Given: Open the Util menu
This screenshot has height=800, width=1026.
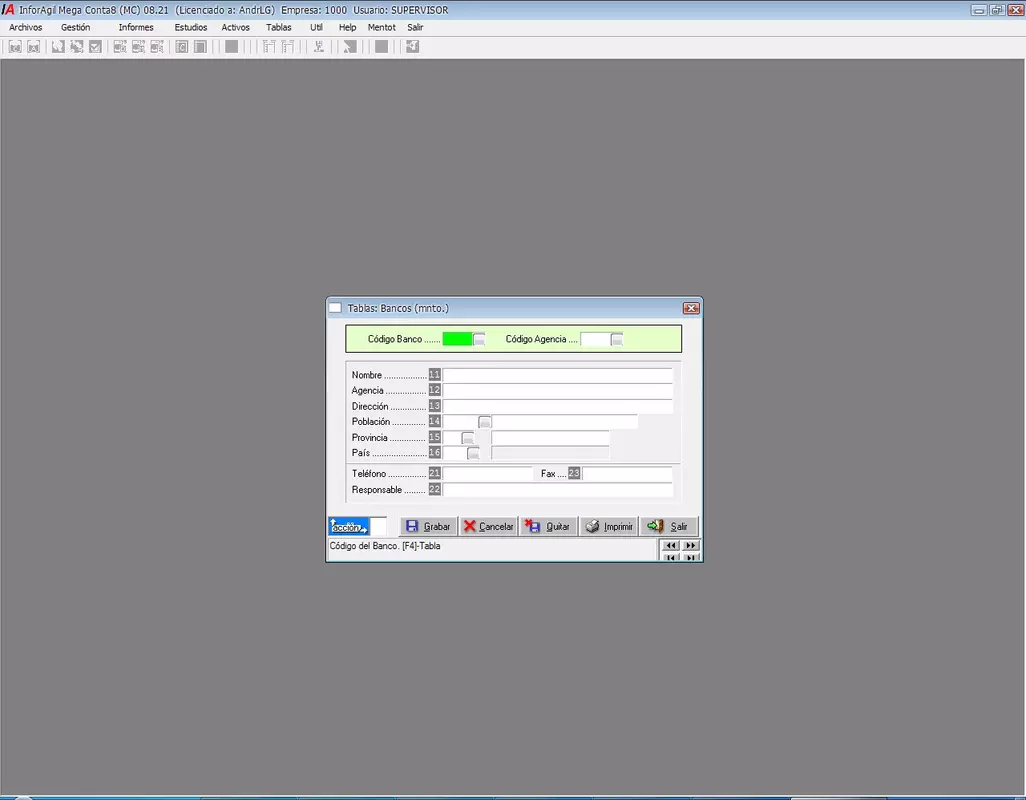Looking at the screenshot, I should point(317,27).
